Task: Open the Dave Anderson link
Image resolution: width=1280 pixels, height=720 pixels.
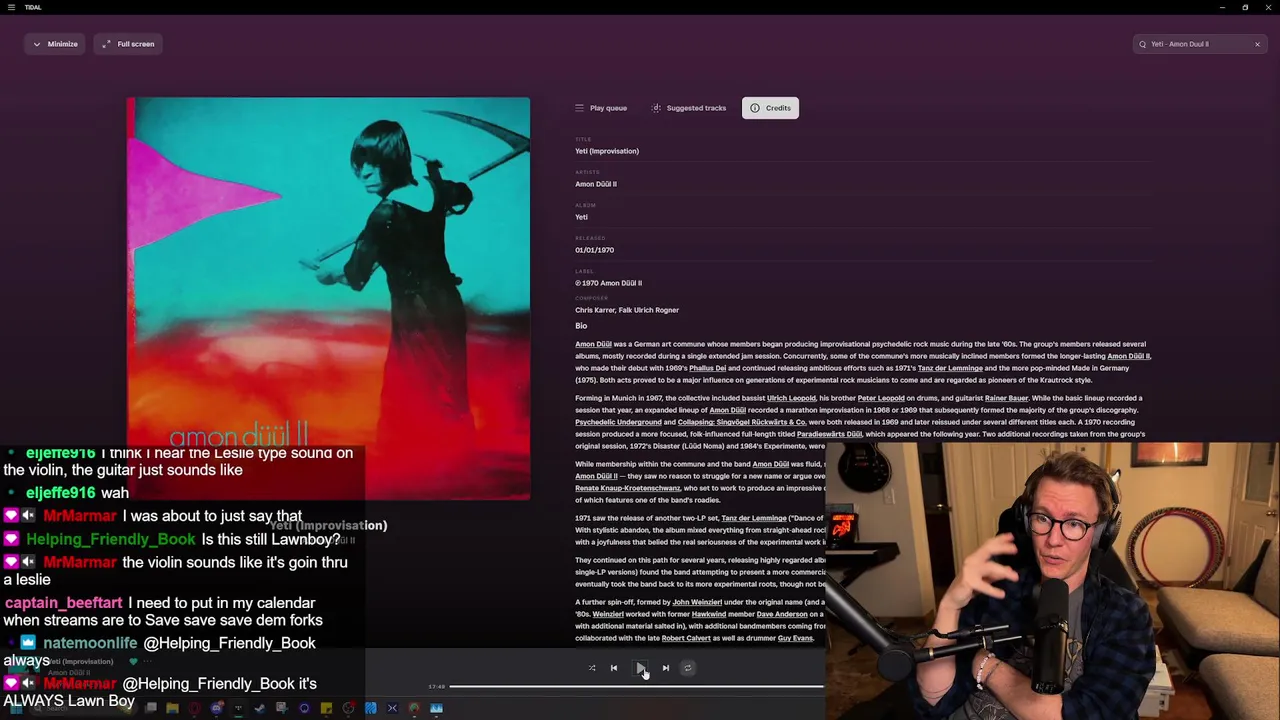Action: (781, 614)
